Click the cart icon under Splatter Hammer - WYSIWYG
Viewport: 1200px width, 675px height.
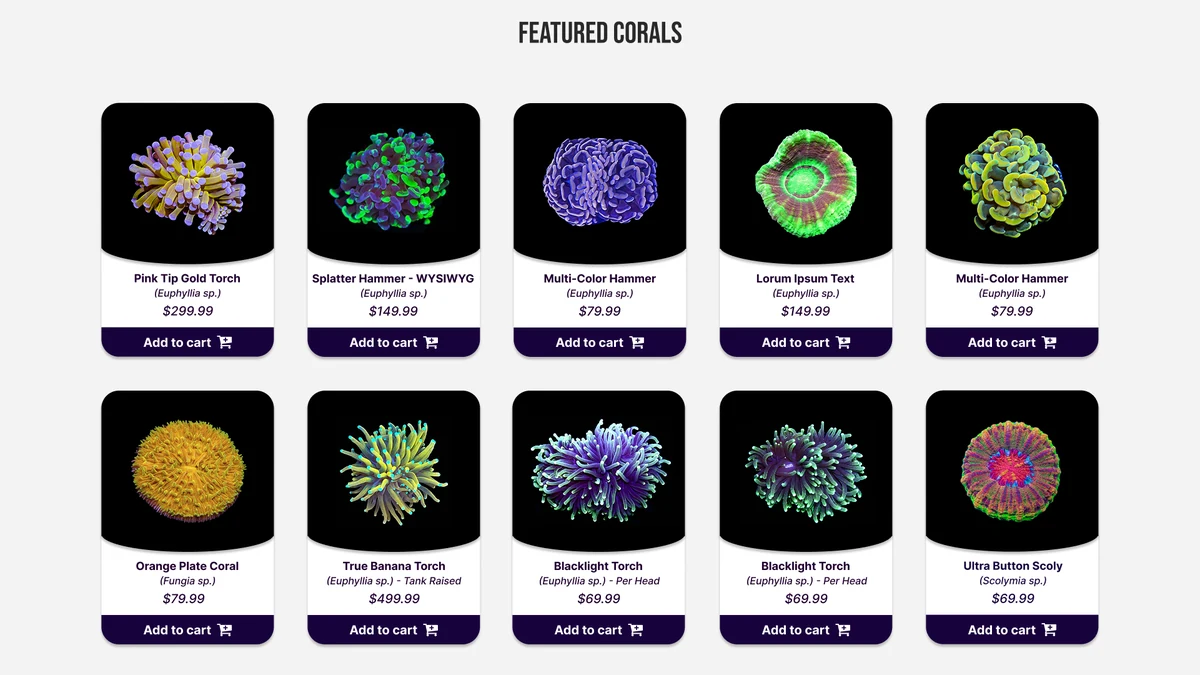(431, 342)
